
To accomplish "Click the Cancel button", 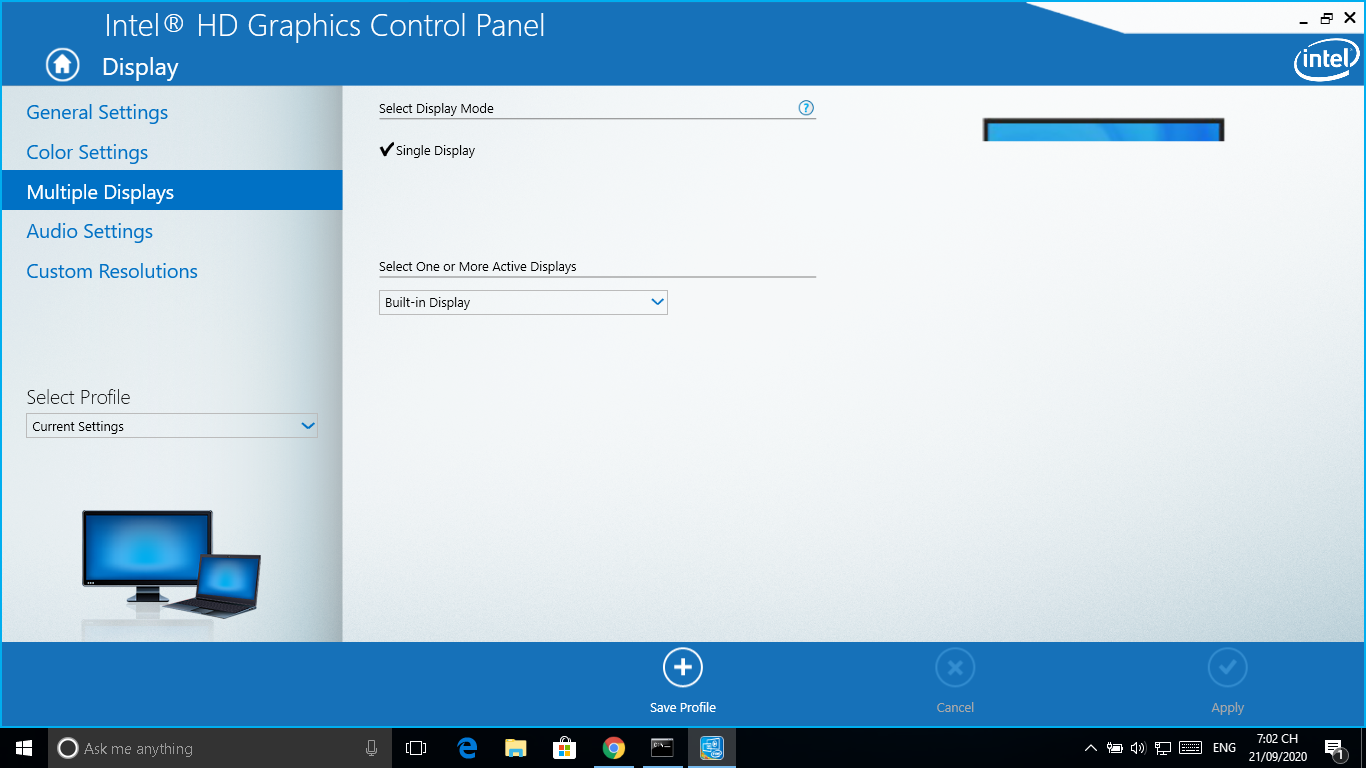I will (955, 680).
